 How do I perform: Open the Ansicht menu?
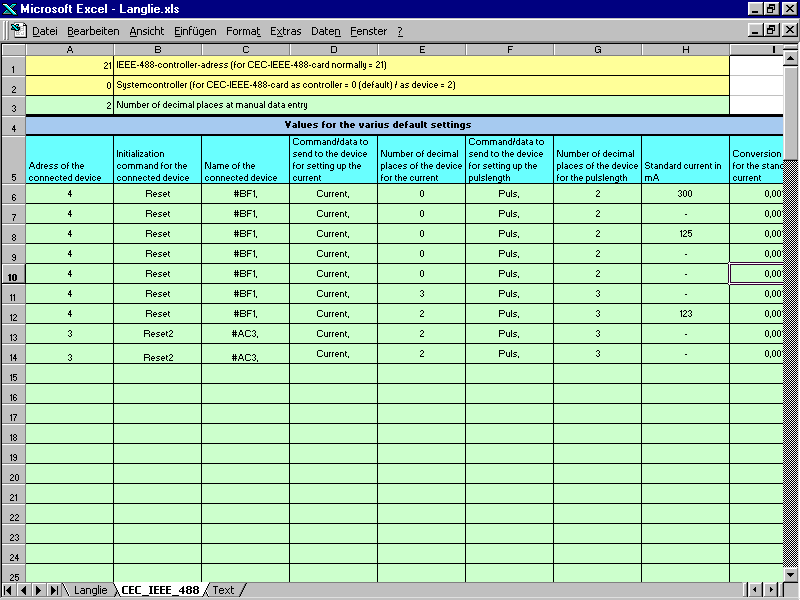[146, 31]
